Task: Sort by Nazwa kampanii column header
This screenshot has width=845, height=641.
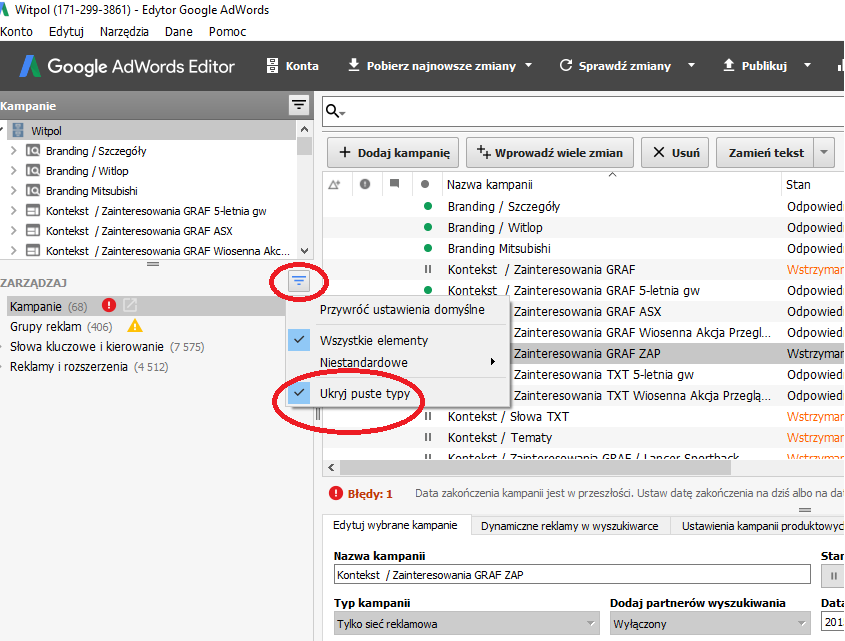Action: coord(611,184)
